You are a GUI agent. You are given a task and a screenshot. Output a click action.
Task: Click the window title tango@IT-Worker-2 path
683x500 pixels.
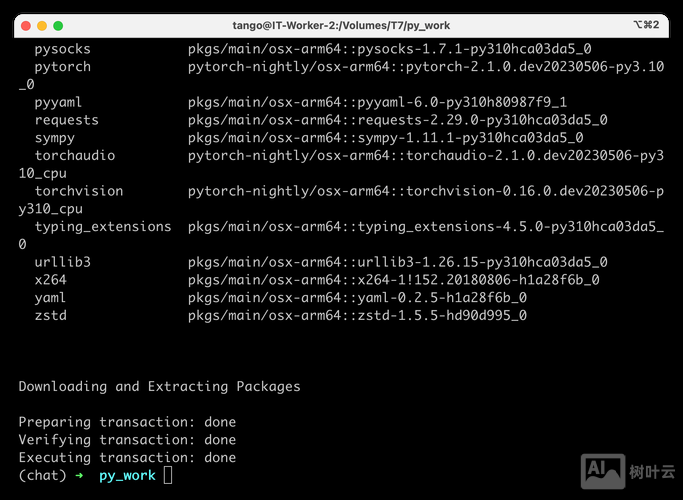(x=341, y=25)
